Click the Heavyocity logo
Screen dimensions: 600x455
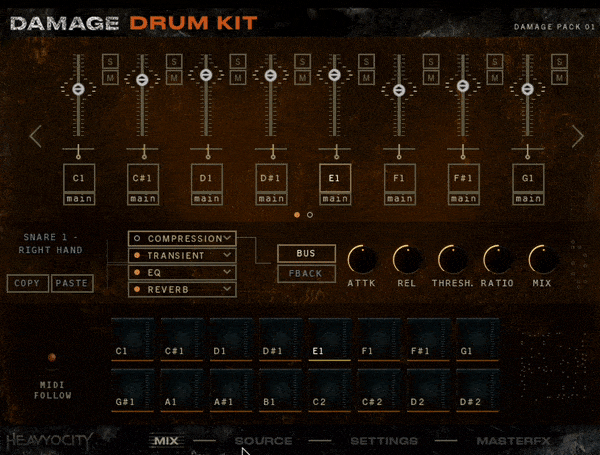pos(50,441)
